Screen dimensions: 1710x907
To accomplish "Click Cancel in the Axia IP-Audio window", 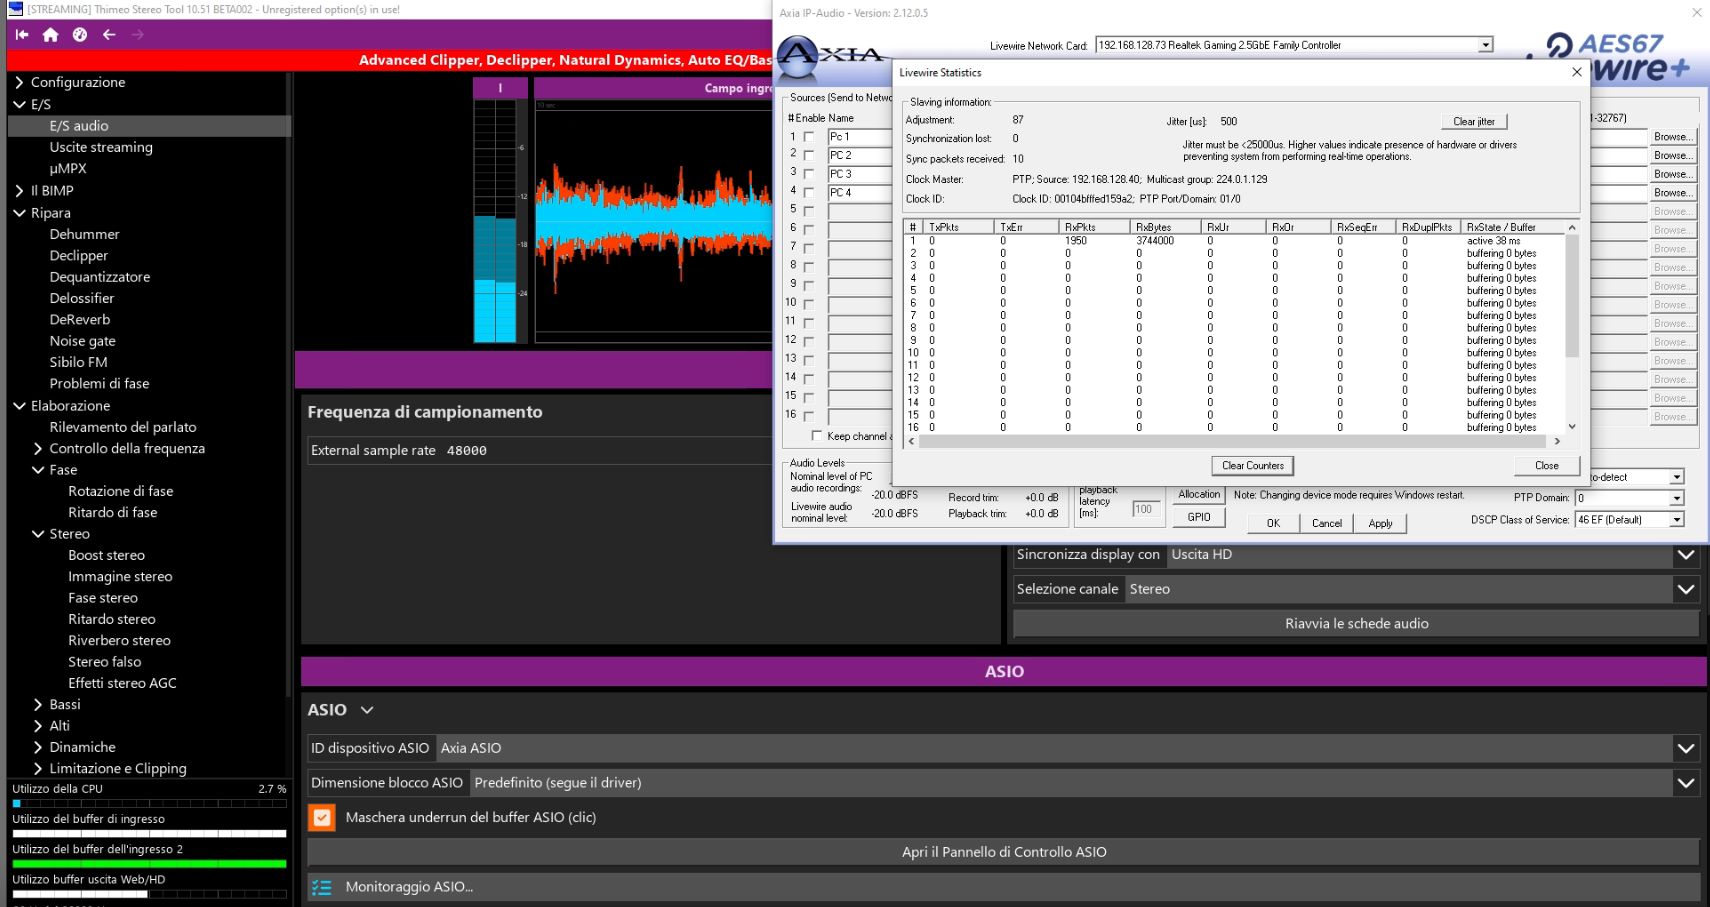I will pyautogui.click(x=1327, y=523).
